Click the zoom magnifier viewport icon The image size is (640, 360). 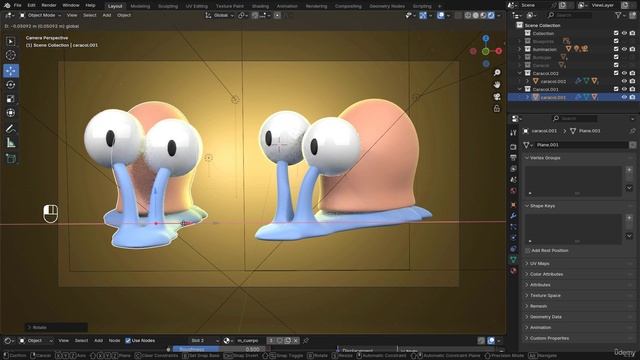497,73
